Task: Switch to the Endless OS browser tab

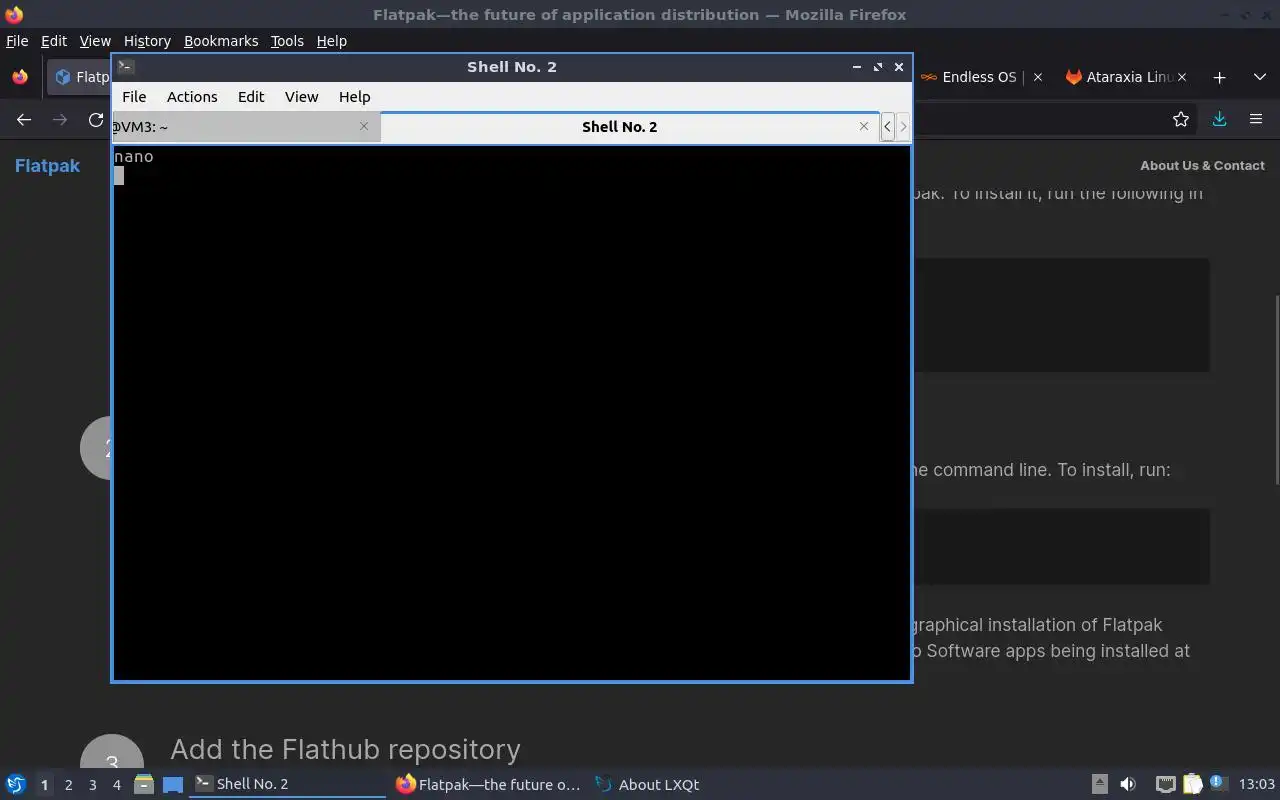Action: 970,77
